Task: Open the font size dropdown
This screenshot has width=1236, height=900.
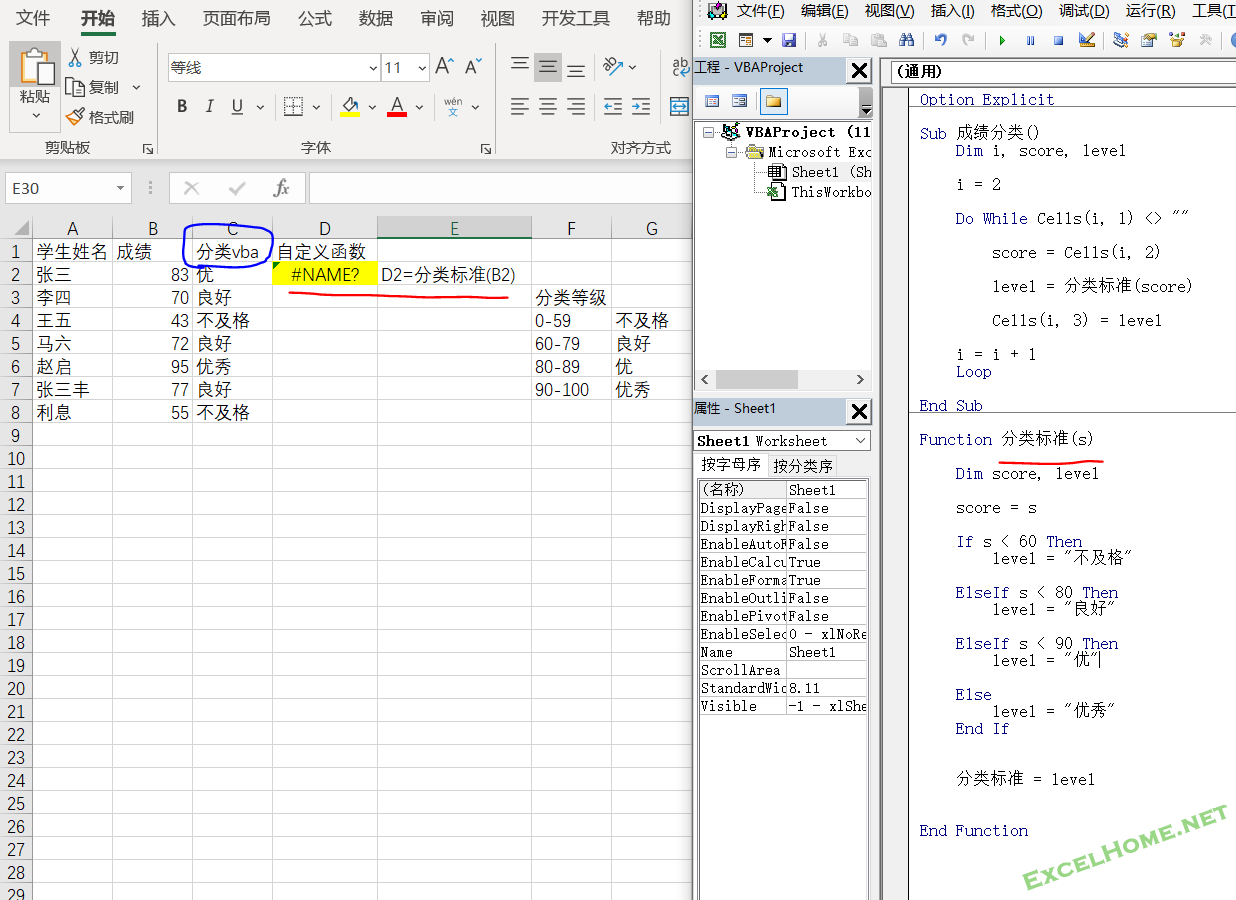Action: coord(422,68)
